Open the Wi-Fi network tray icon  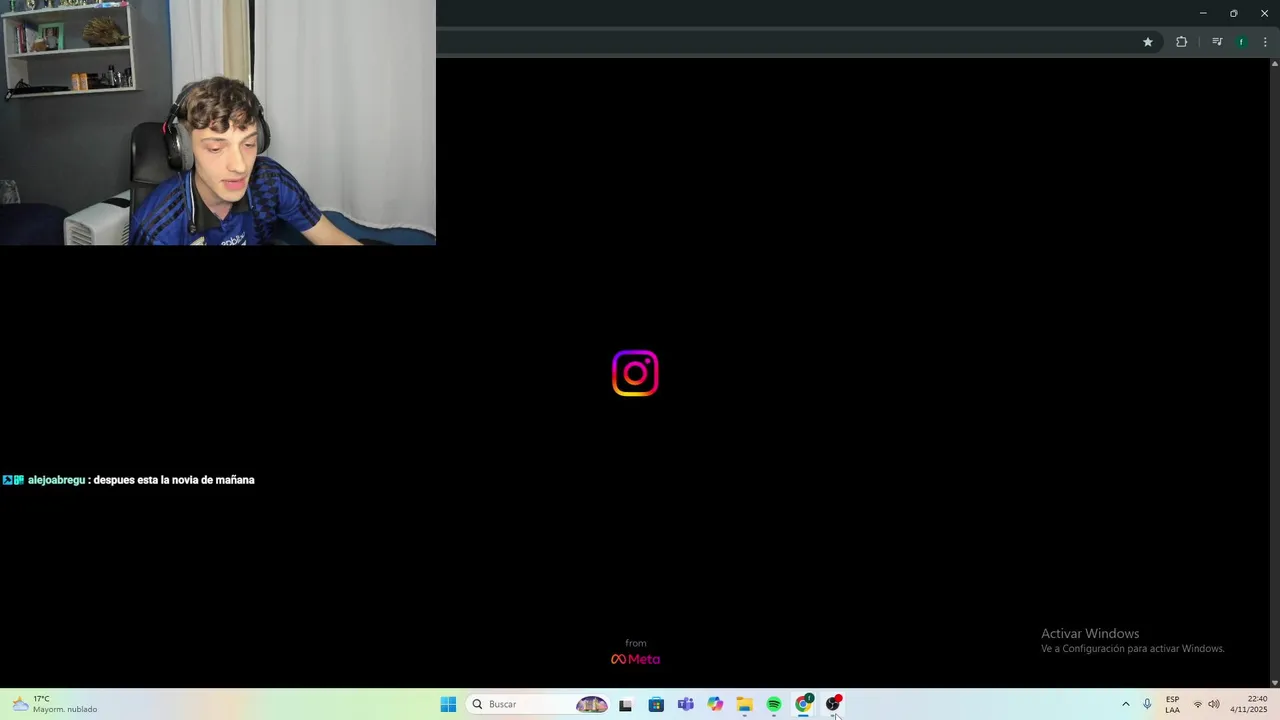point(1198,704)
